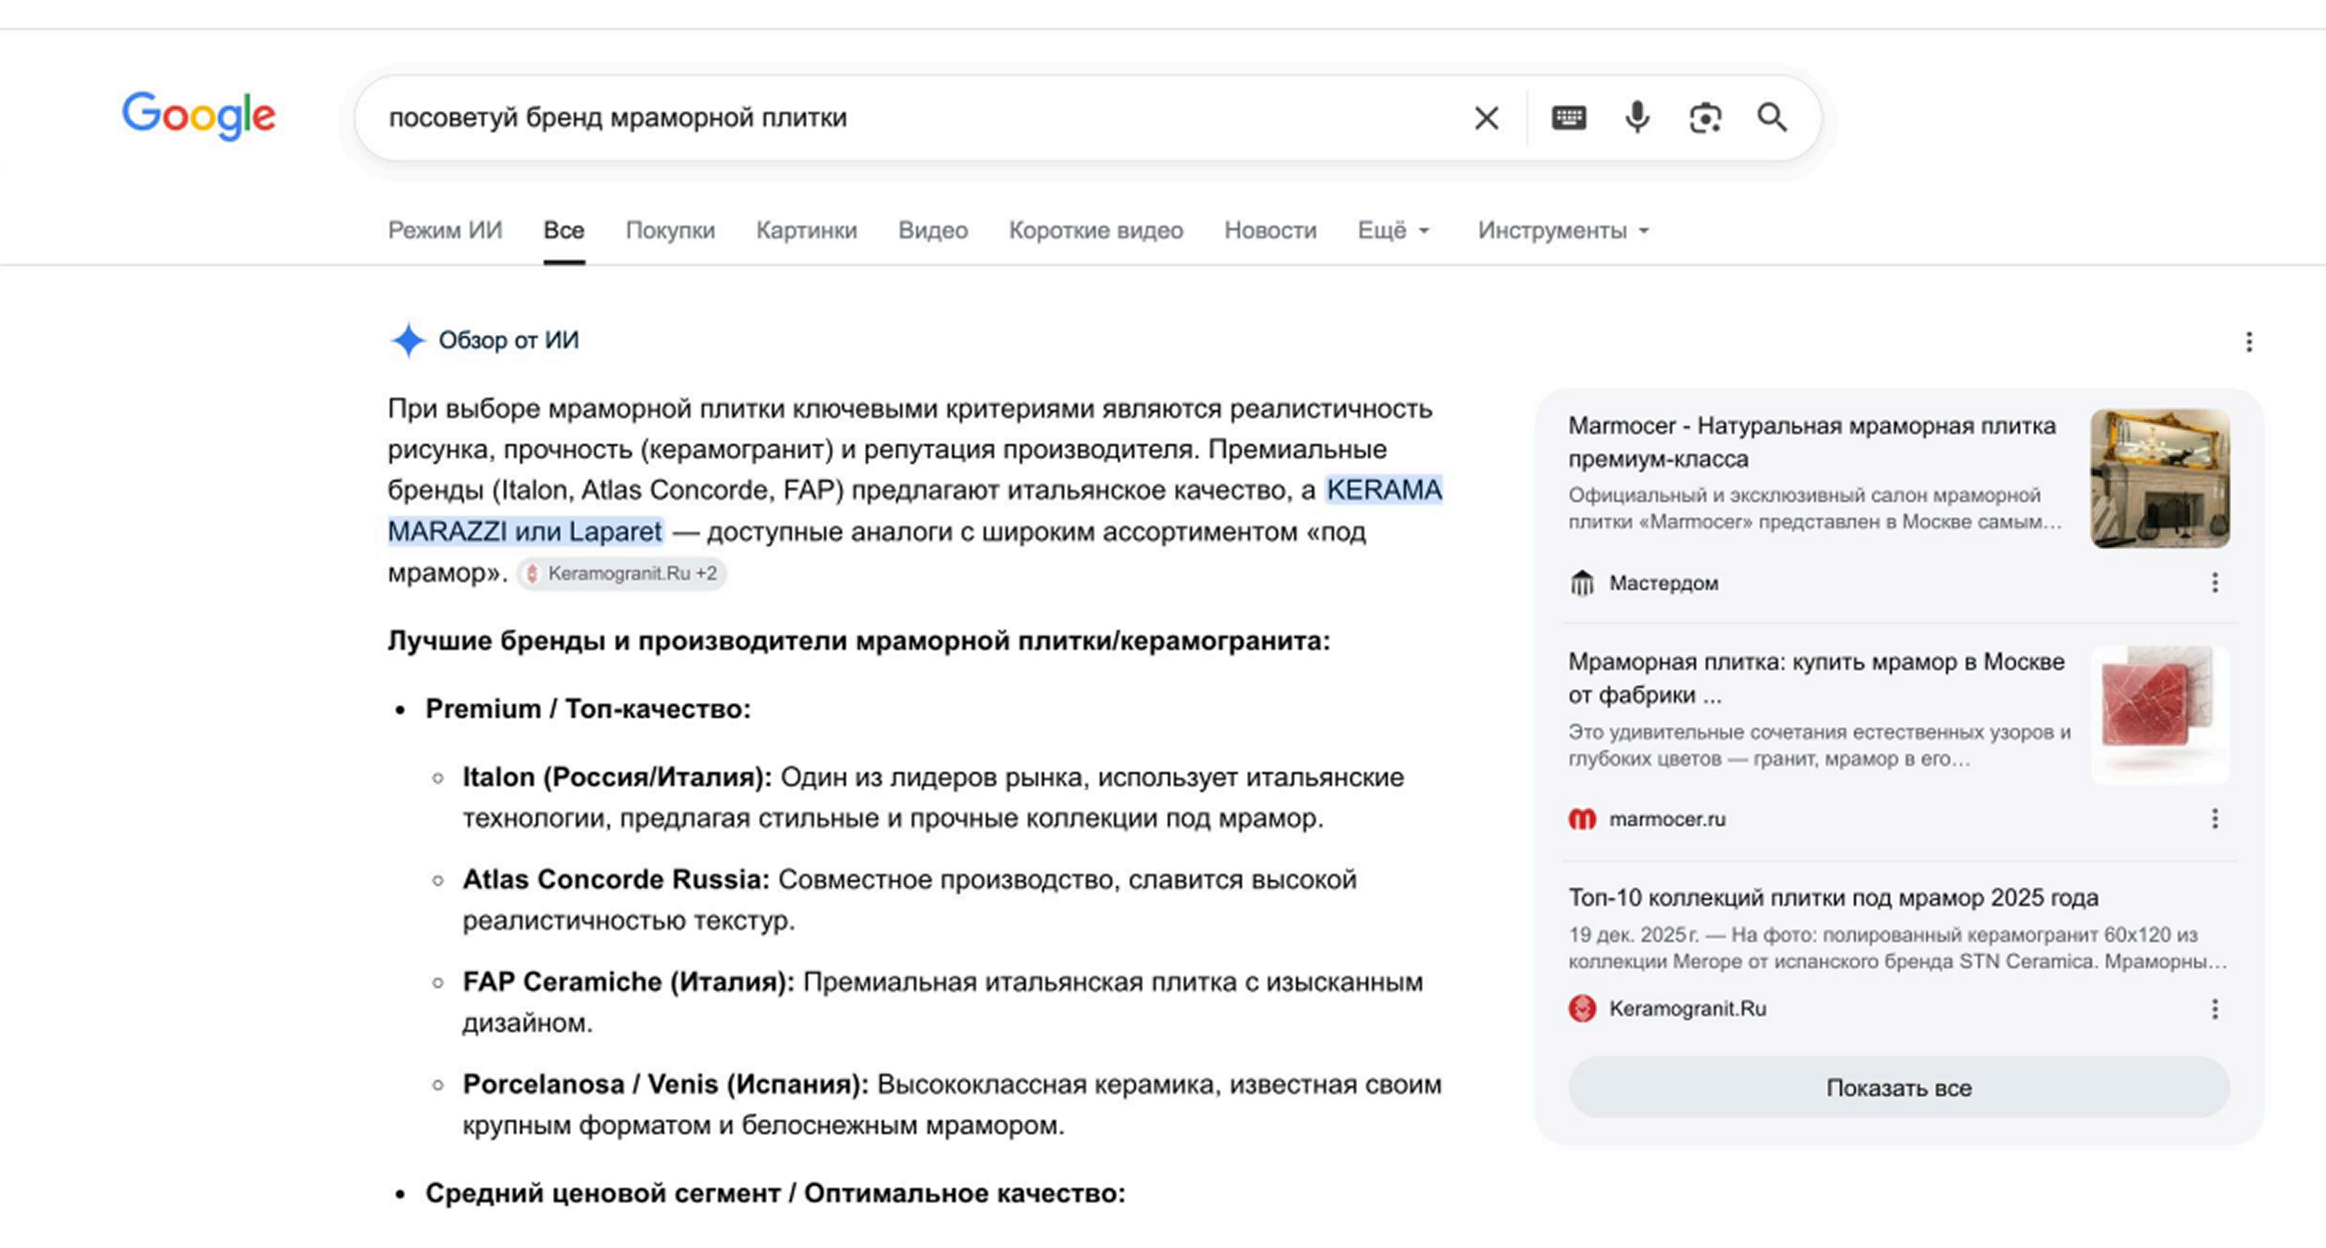Open three-dot menu for marmocer.ru source

click(2215, 819)
